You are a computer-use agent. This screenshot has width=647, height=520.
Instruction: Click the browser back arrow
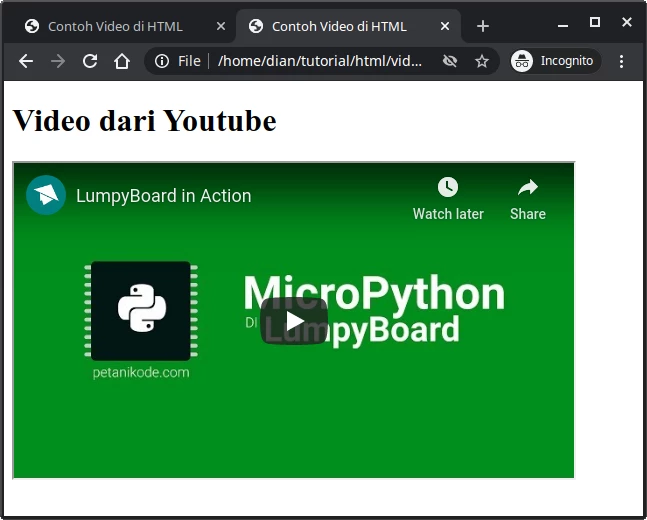[x=26, y=61]
